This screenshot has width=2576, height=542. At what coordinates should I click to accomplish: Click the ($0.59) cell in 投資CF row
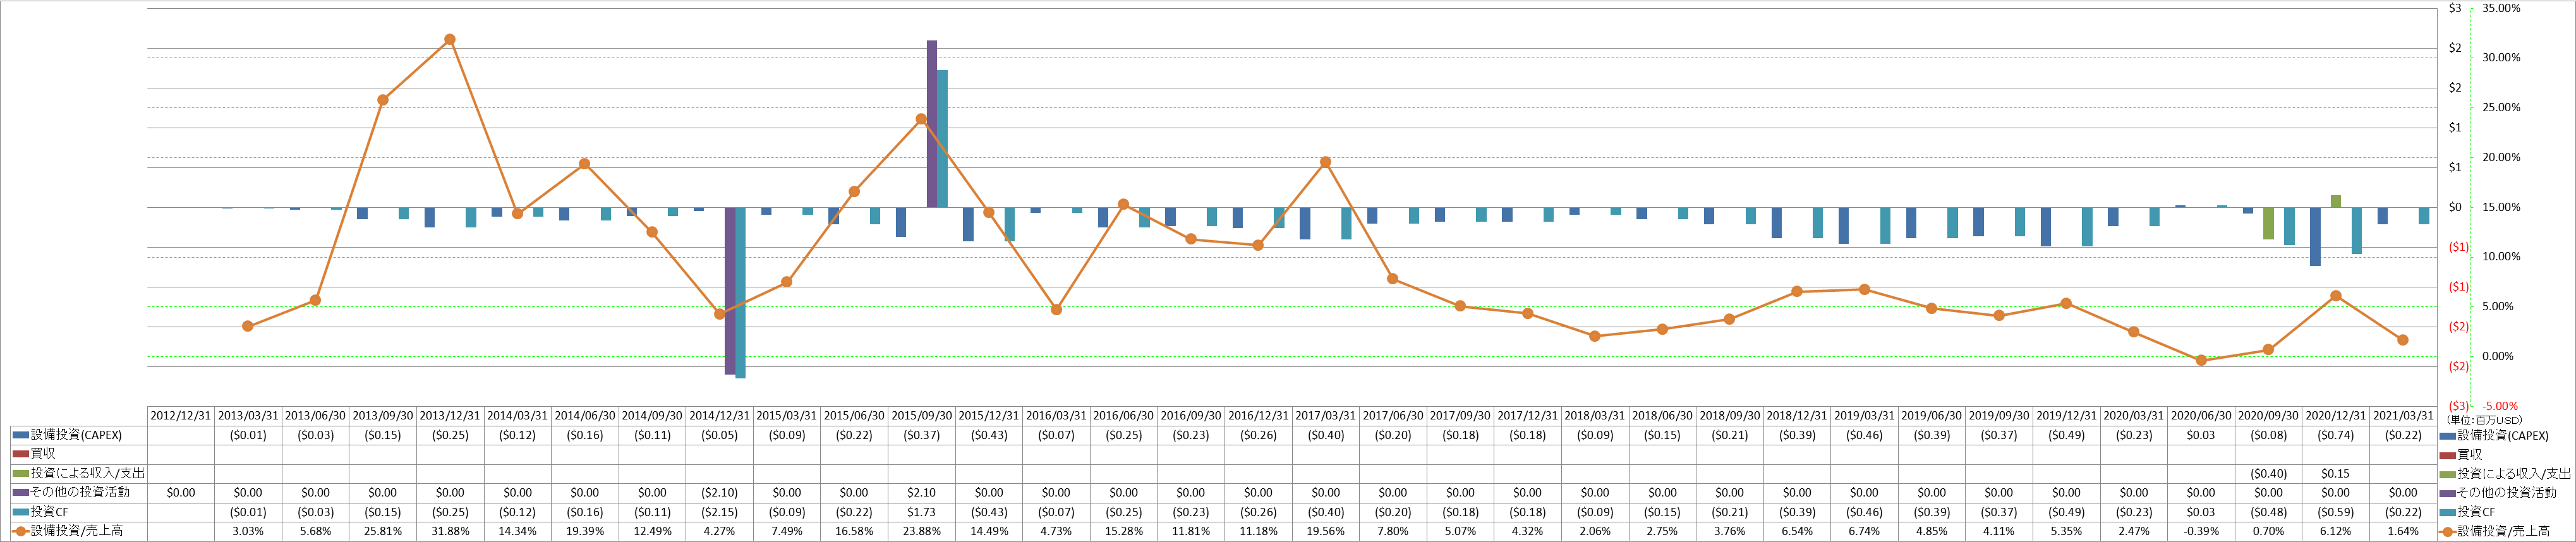[x=2336, y=512]
